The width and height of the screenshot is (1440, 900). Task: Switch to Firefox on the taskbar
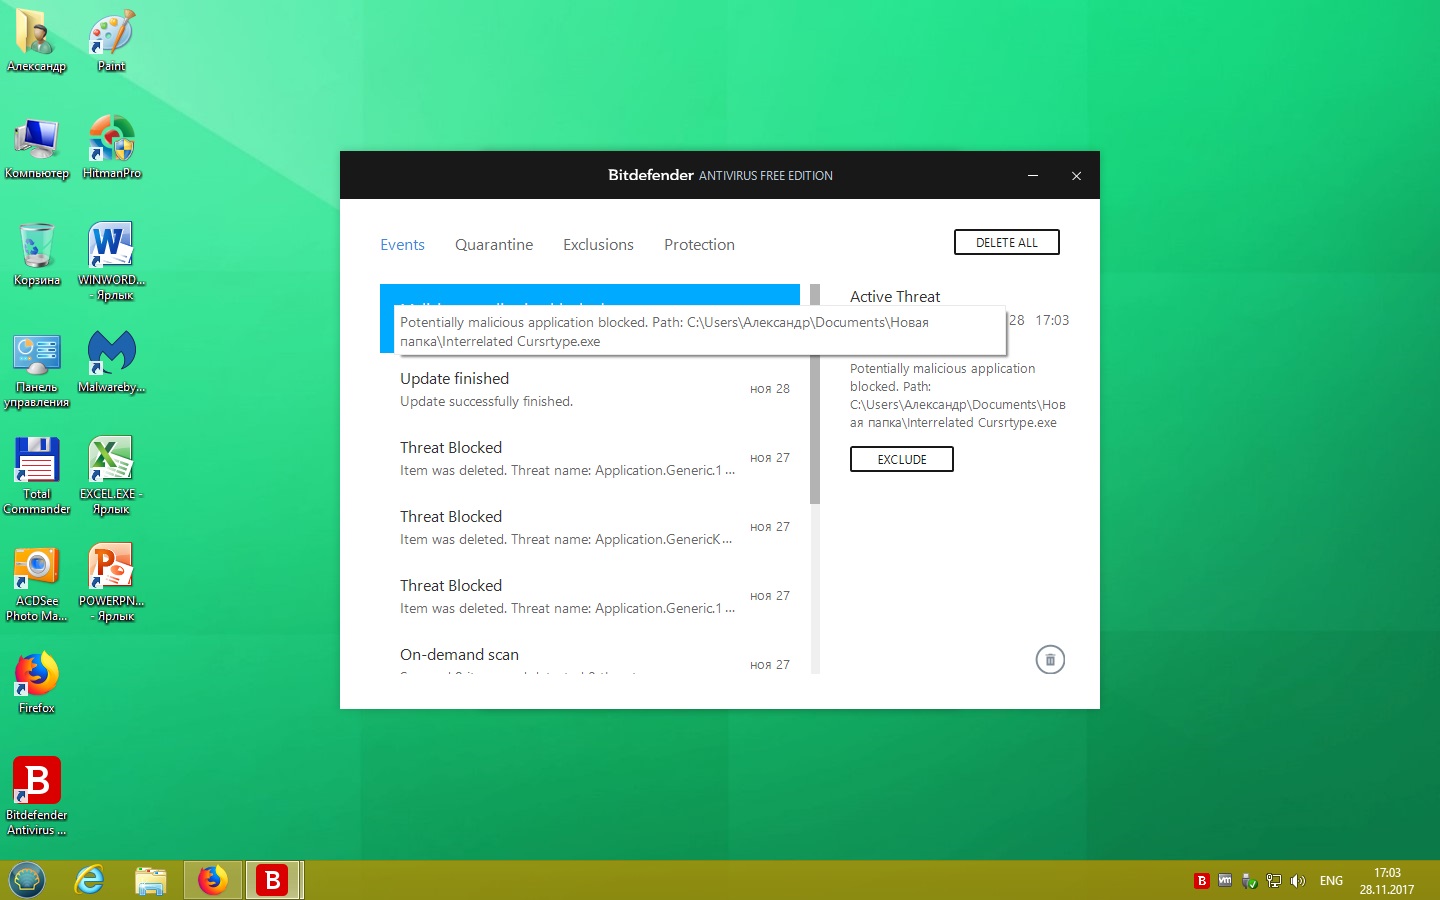point(212,880)
